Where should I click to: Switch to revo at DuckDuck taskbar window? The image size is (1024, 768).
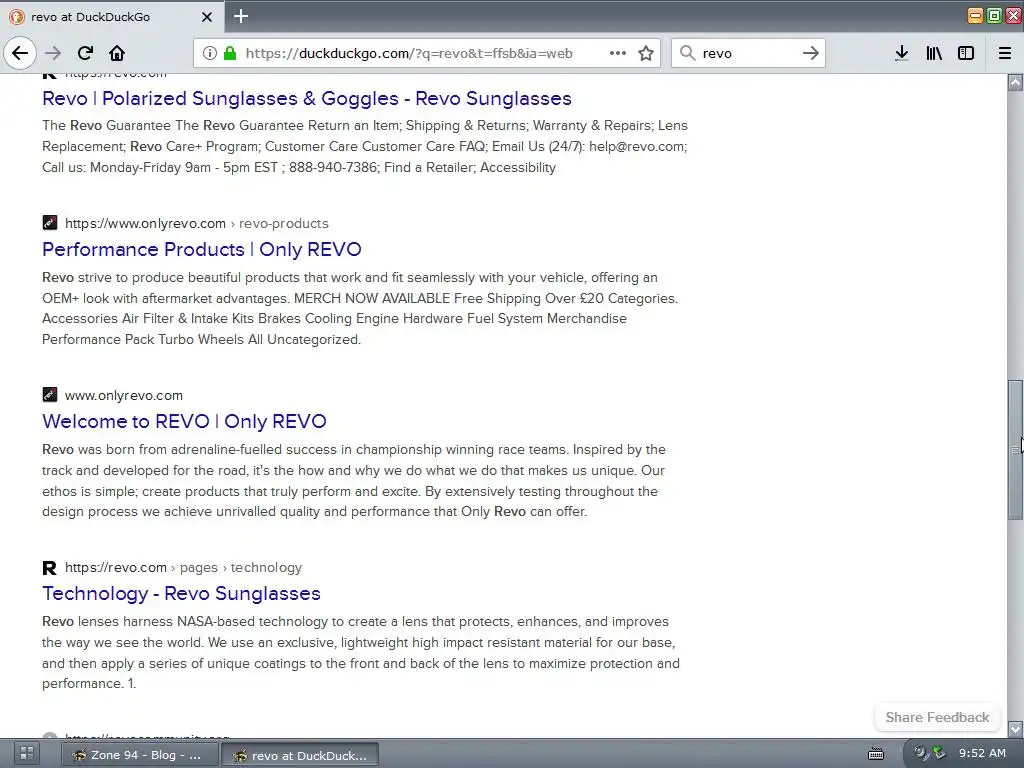(300, 755)
